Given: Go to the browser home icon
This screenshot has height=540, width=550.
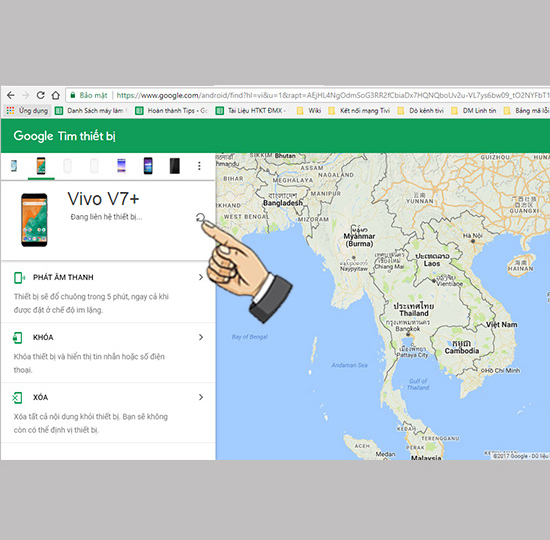Looking at the screenshot, I should click(55, 95).
